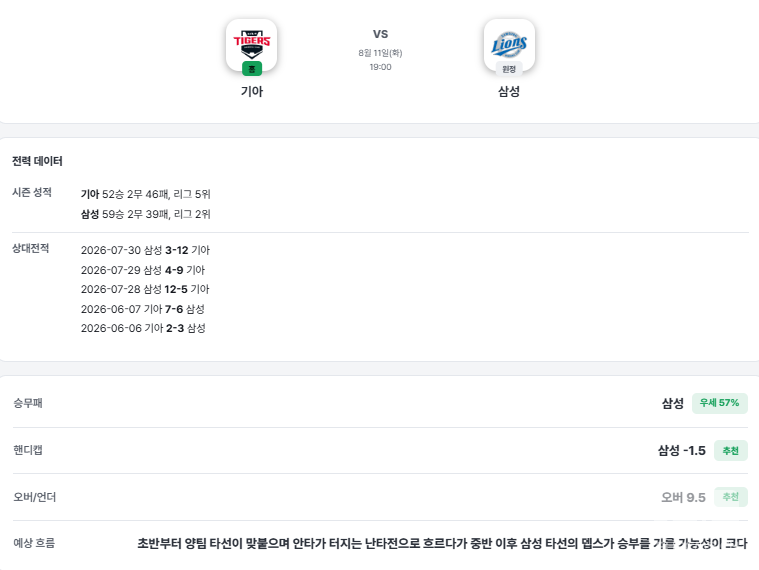This screenshot has width=759, height=570.
Task: Click the 우세 57% badge
Action: pyautogui.click(x=719, y=403)
